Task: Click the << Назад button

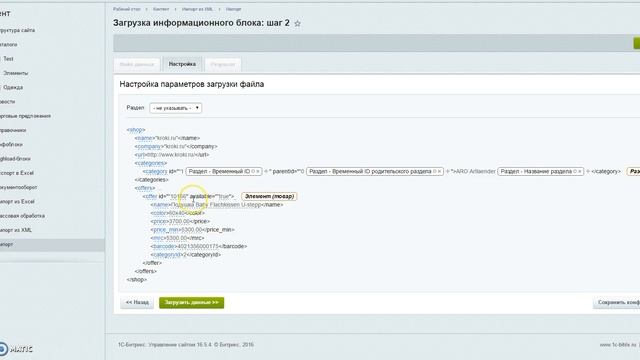Action: [x=137, y=302]
